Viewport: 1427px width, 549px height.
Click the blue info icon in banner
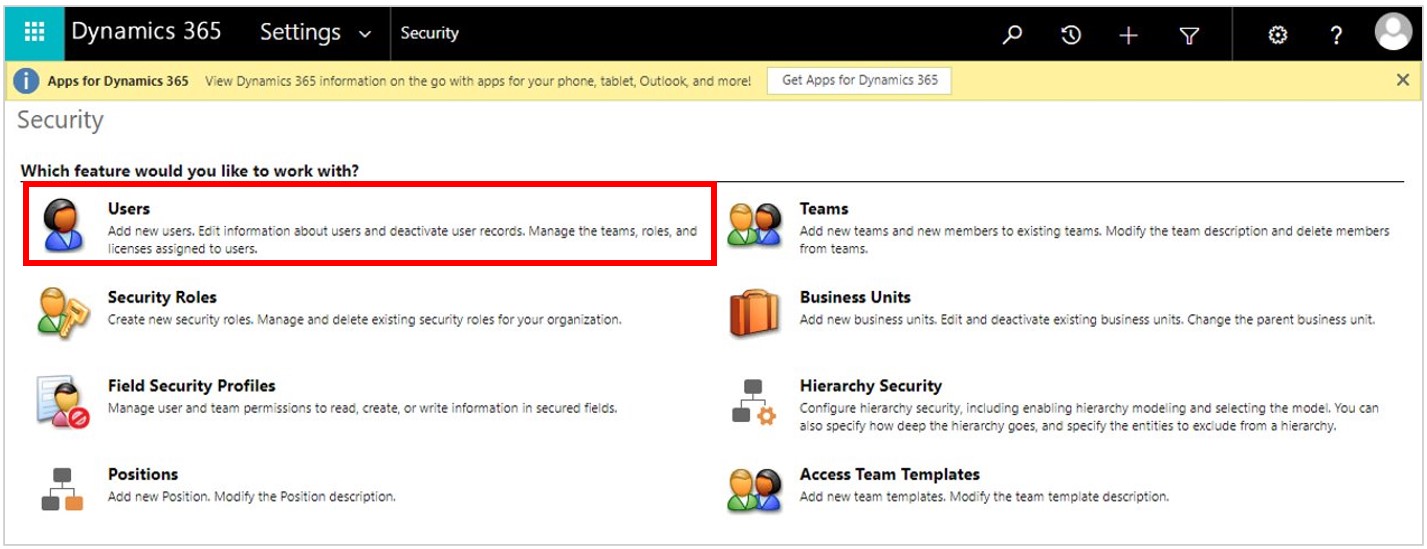pyautogui.click(x=26, y=81)
